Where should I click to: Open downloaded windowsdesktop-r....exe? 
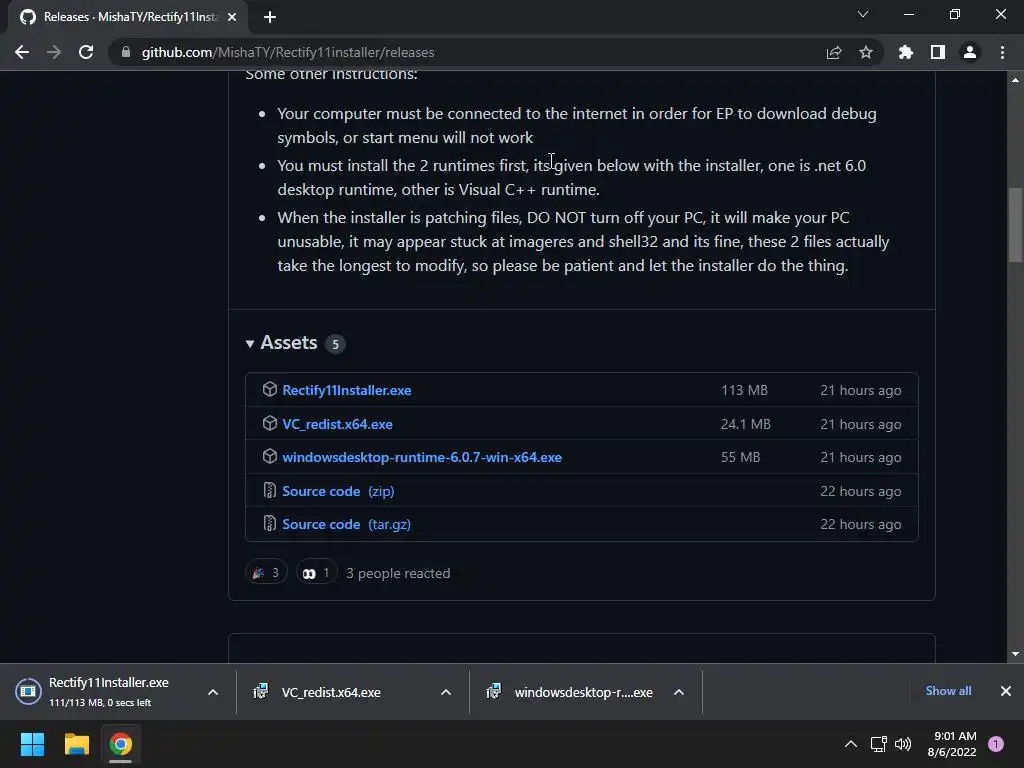pos(575,692)
